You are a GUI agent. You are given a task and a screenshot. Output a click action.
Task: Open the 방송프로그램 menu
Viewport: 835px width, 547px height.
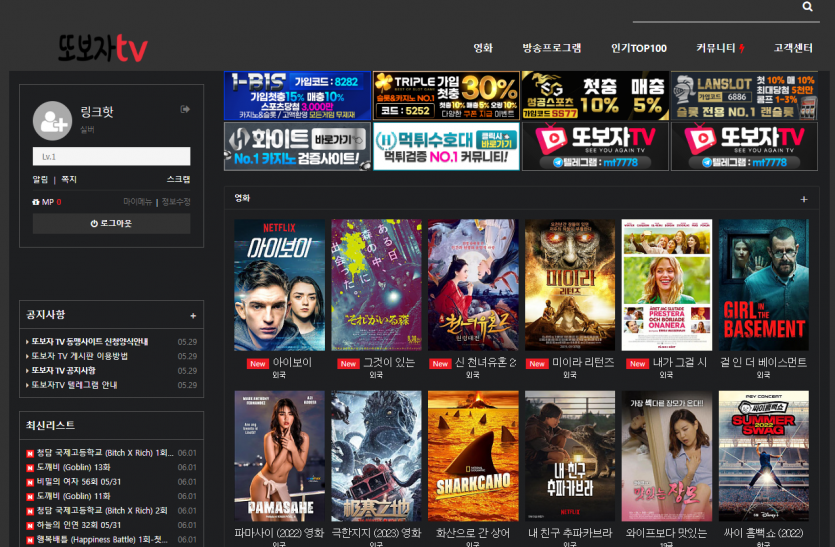tap(551, 48)
